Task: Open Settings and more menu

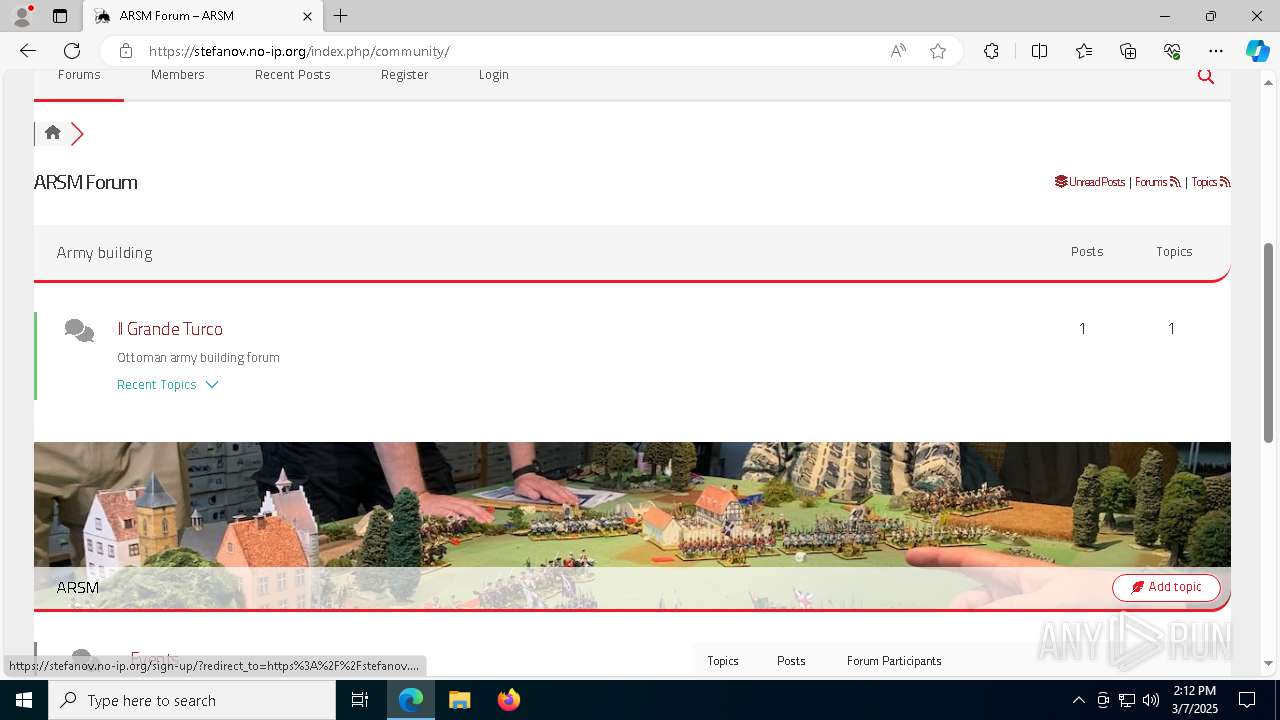Action: pos(1216,51)
